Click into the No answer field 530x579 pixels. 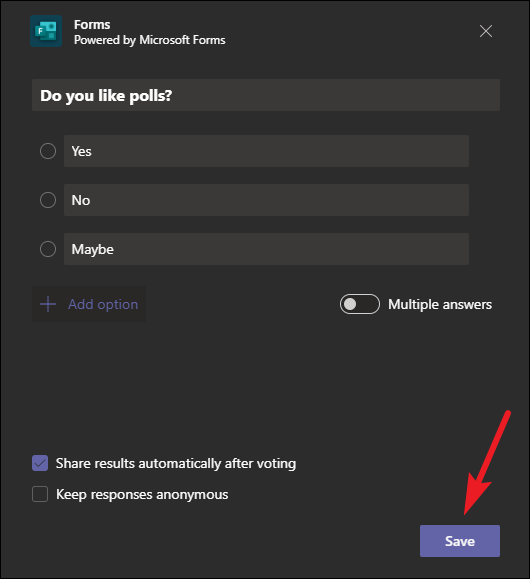coord(266,200)
